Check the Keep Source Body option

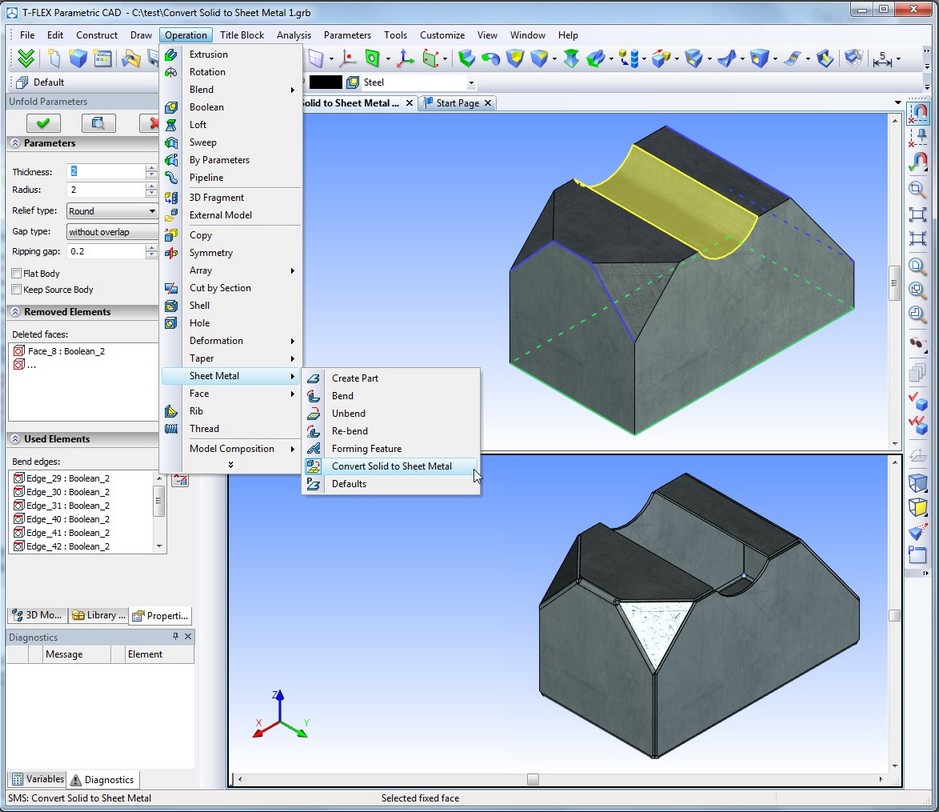point(16,290)
